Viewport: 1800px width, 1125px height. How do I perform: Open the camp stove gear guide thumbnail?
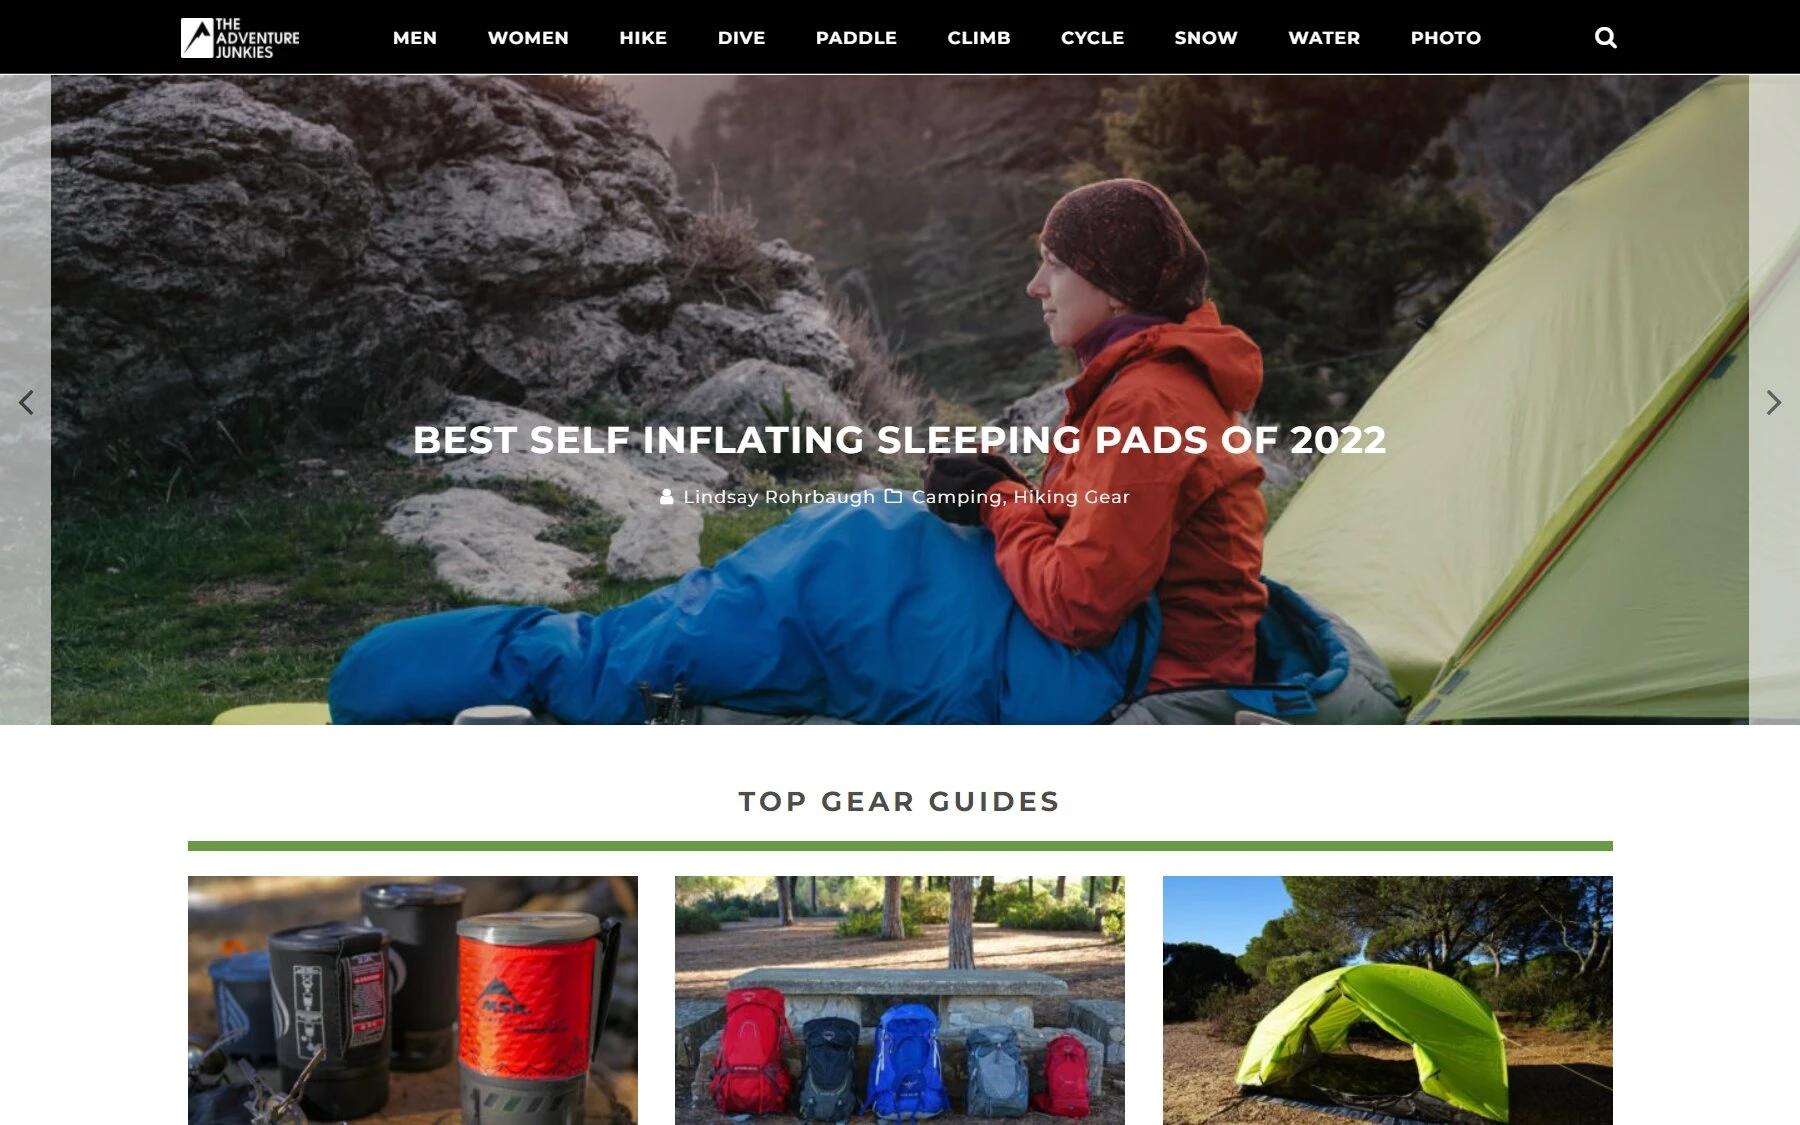(x=413, y=1000)
